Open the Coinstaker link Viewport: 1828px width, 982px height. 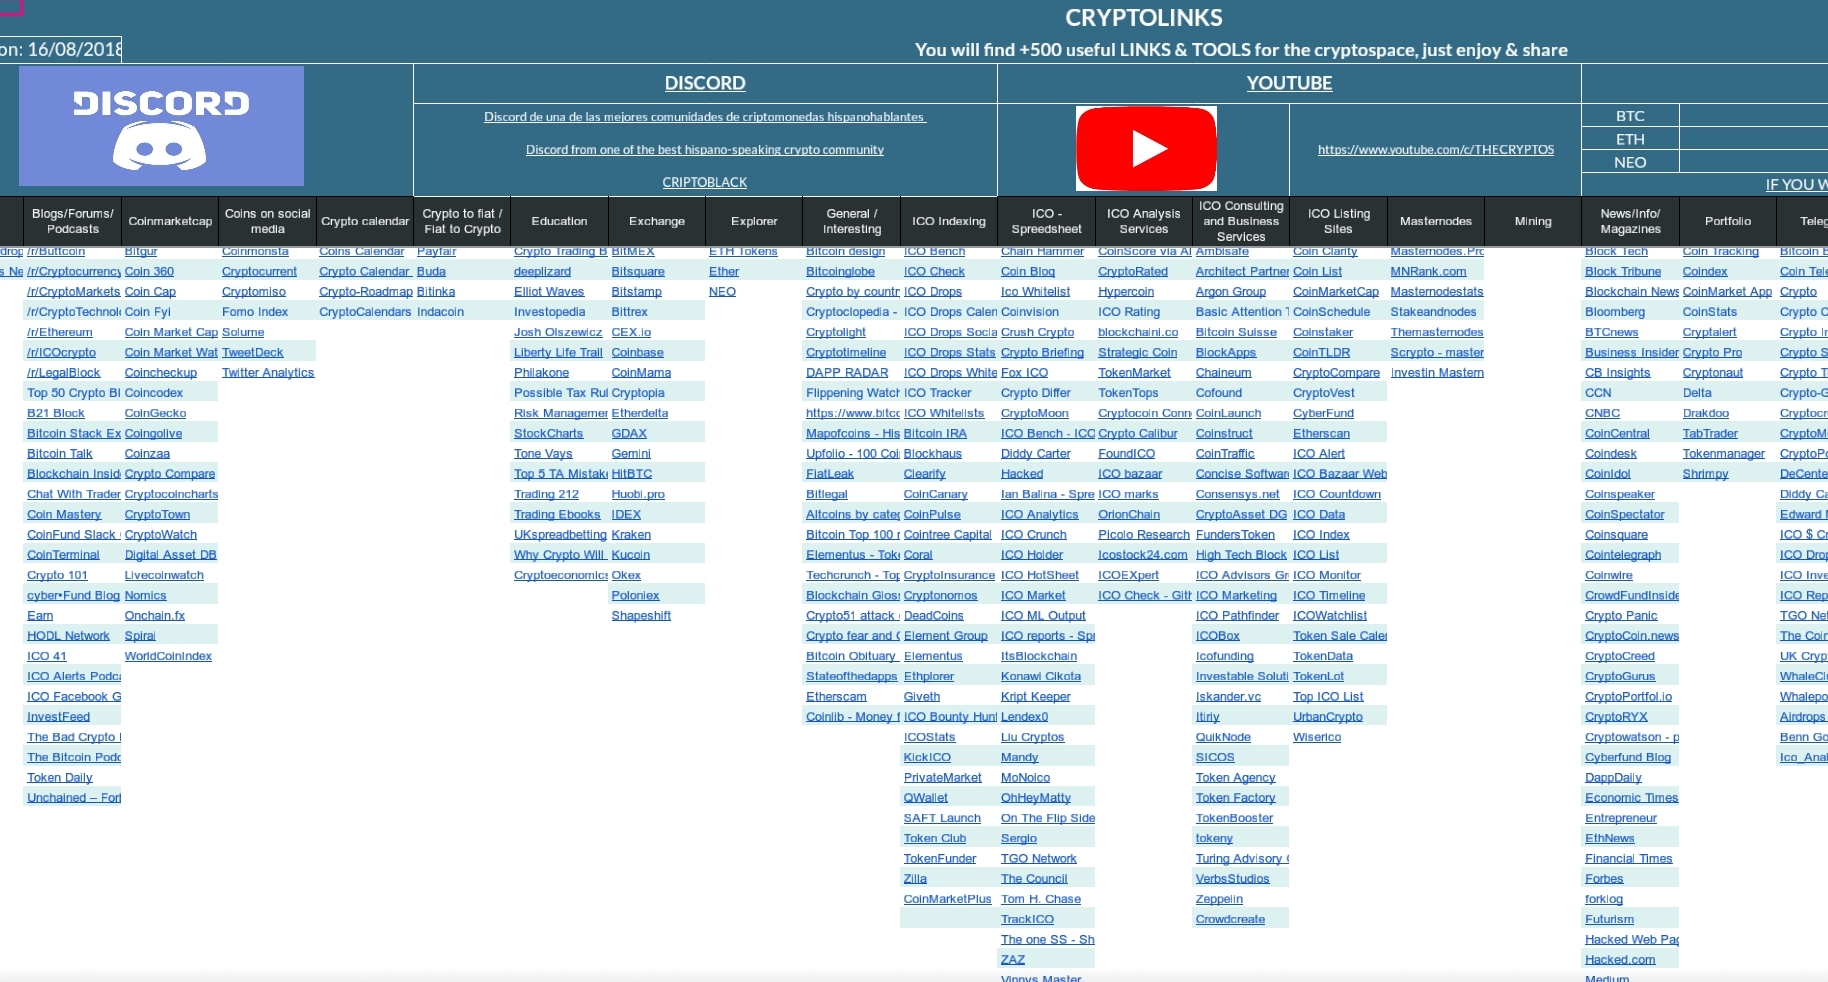[x=1323, y=332]
